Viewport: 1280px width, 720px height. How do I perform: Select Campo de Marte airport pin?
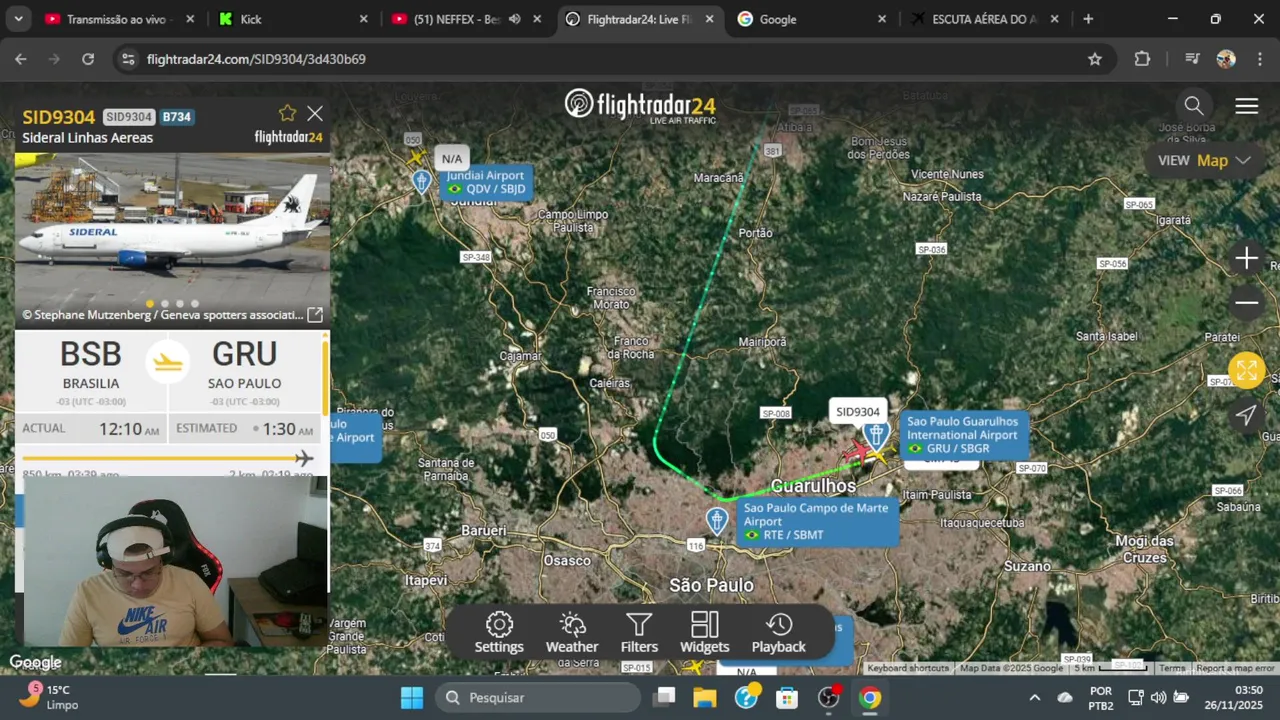717,520
